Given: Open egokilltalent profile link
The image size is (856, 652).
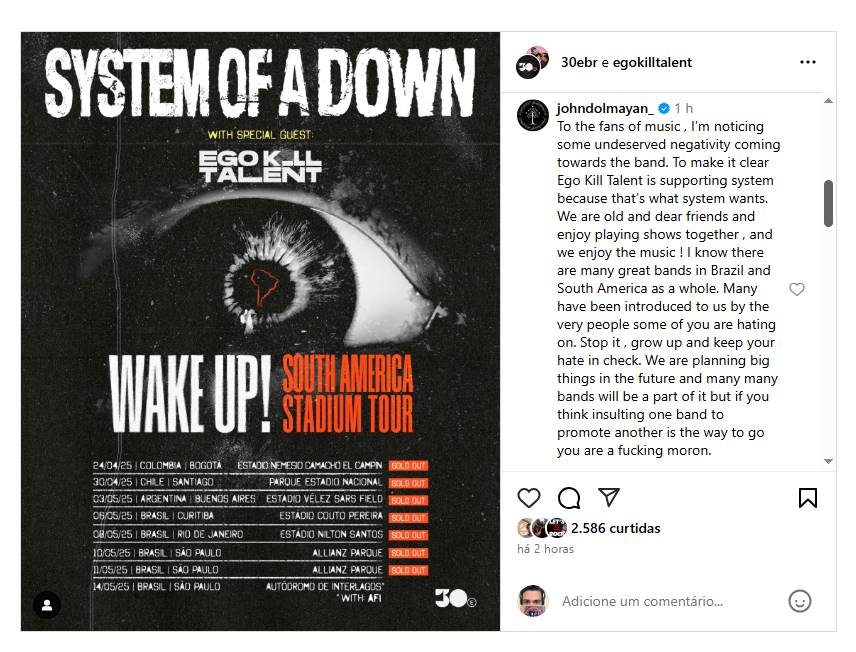Looking at the screenshot, I should click(x=655, y=62).
